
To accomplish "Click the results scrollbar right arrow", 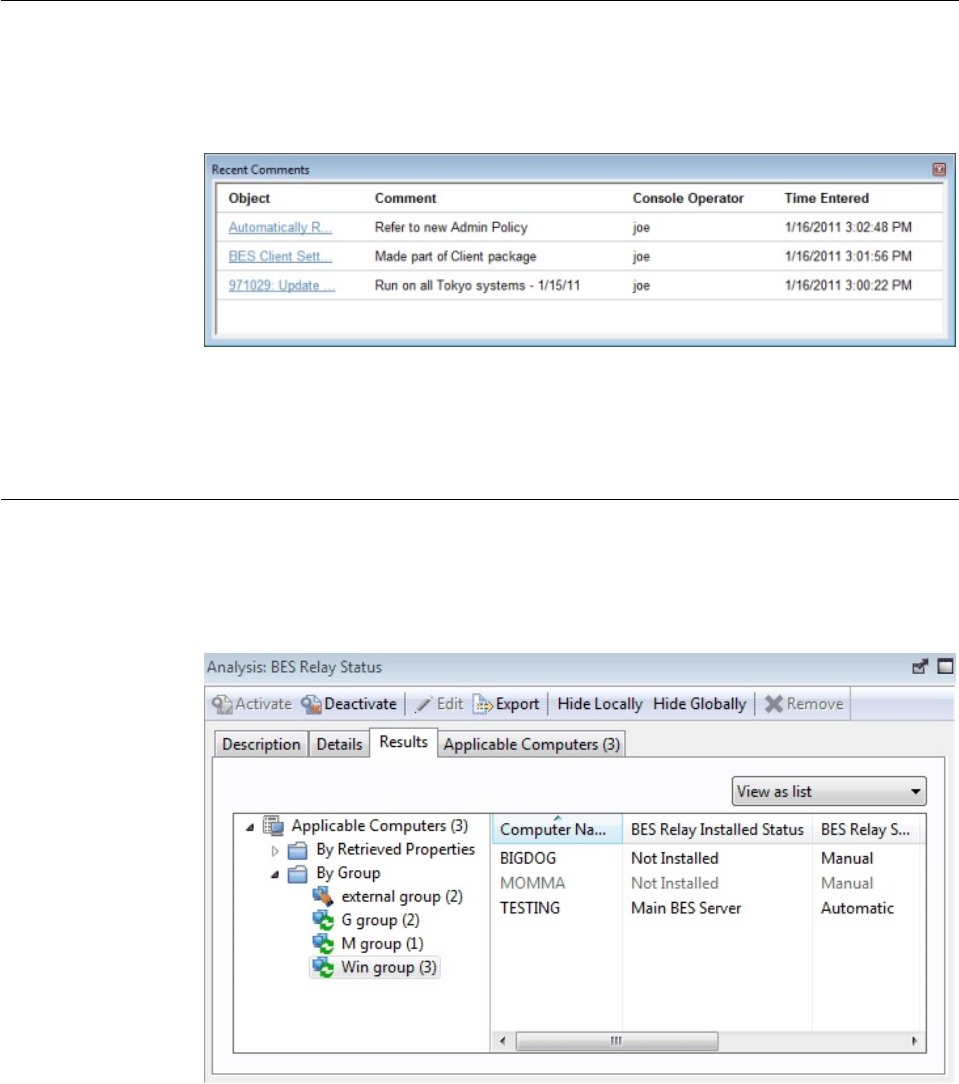I will pos(914,1041).
